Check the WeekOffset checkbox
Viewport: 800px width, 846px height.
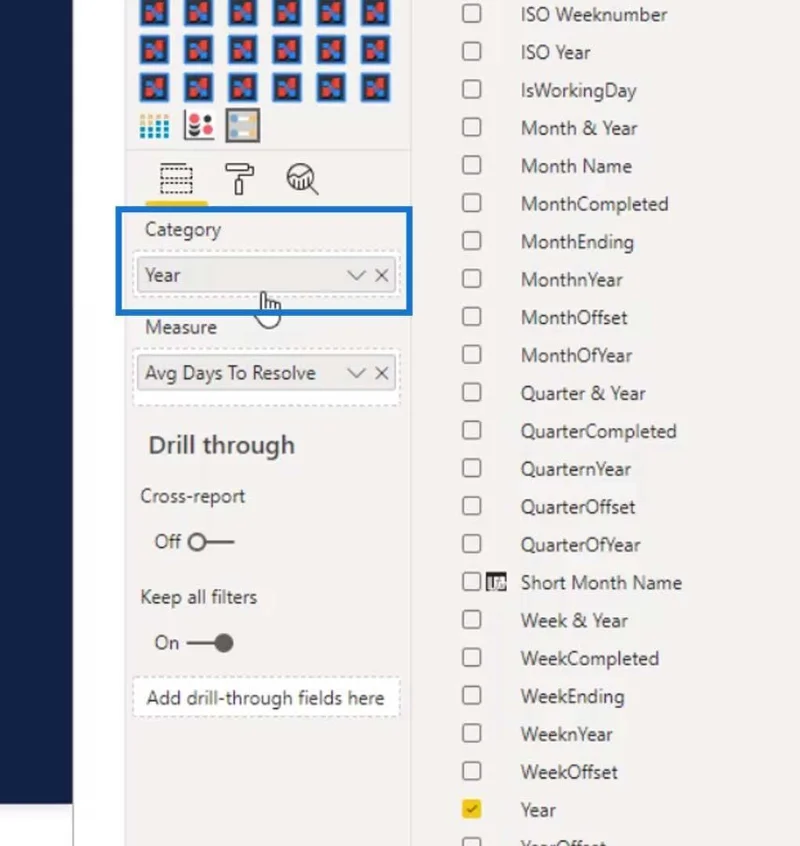pyautogui.click(x=471, y=771)
